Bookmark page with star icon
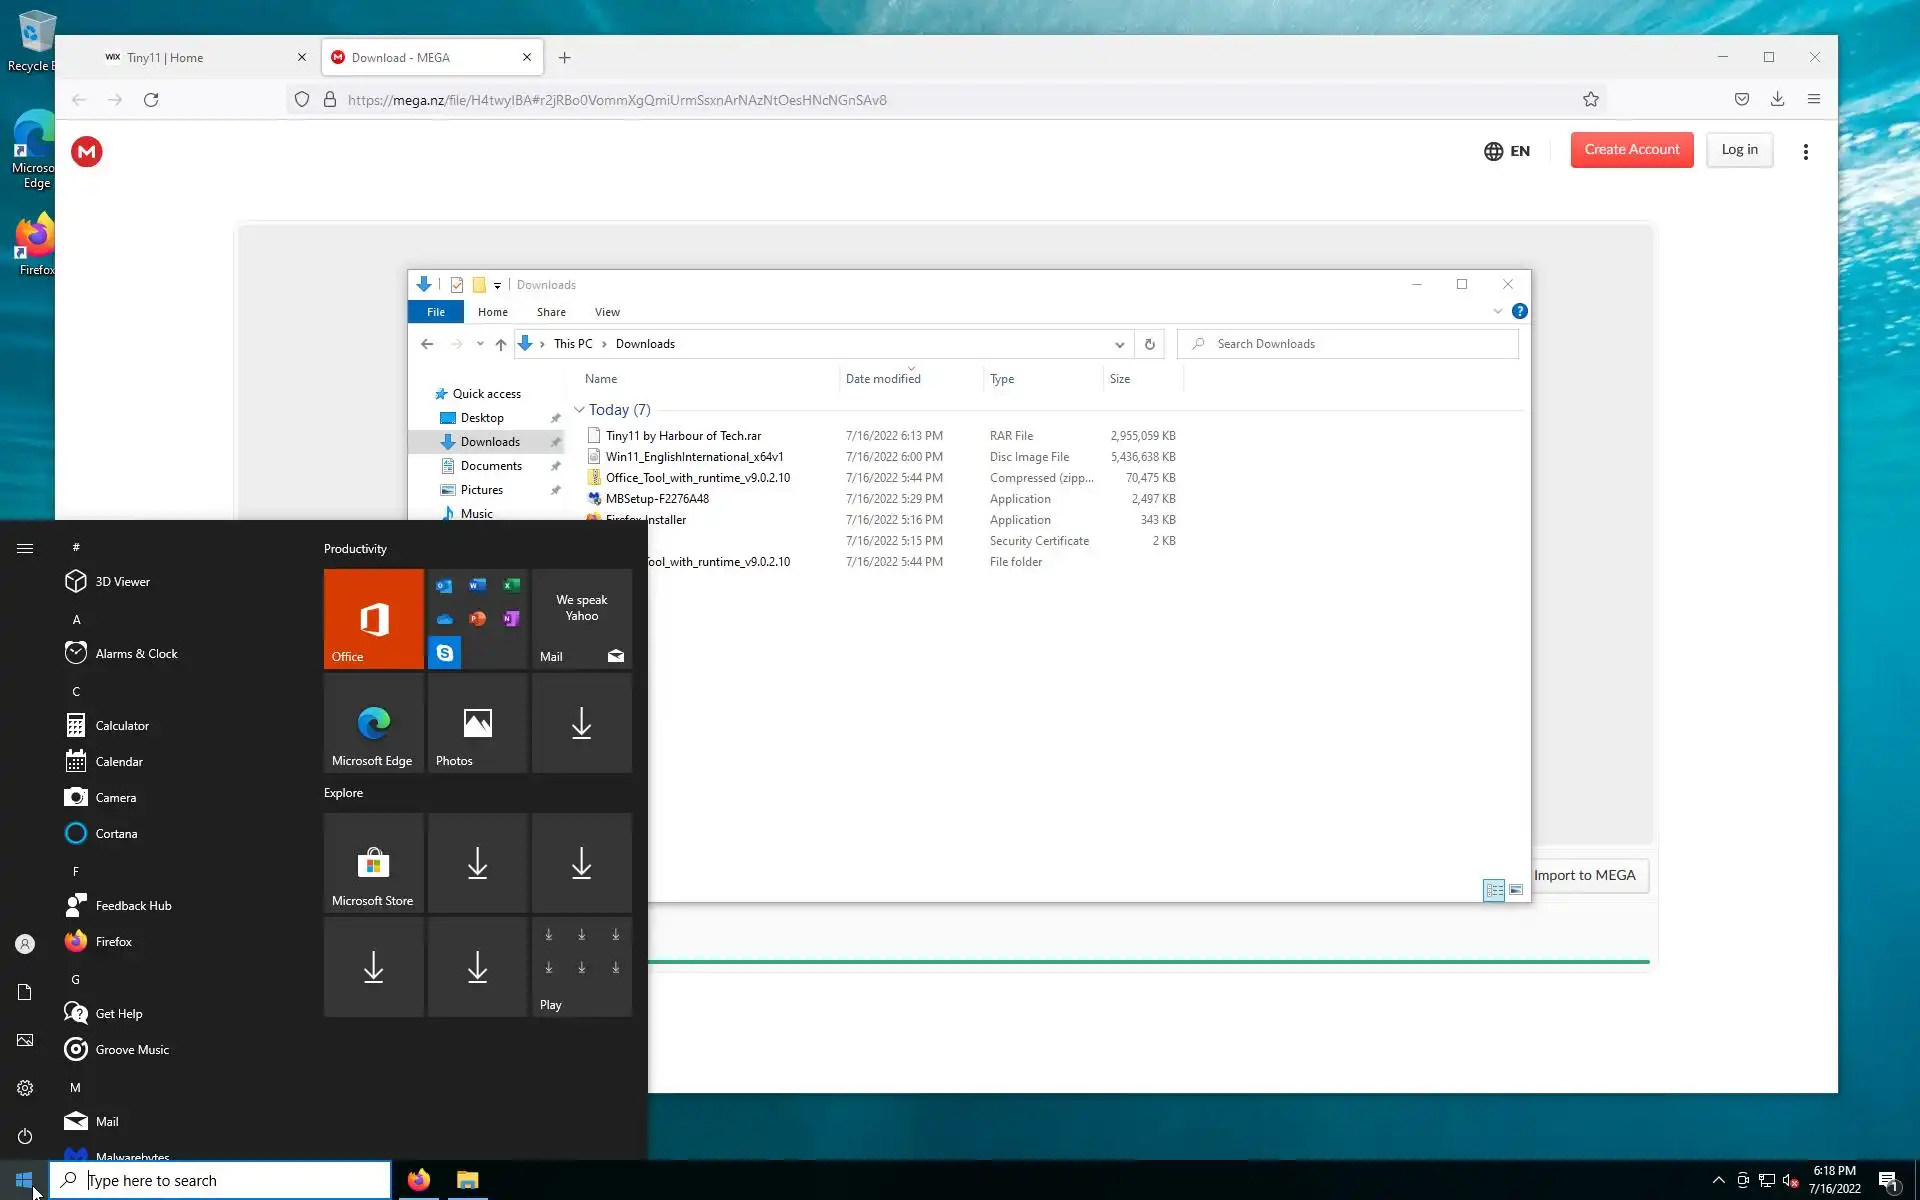 point(1591,99)
